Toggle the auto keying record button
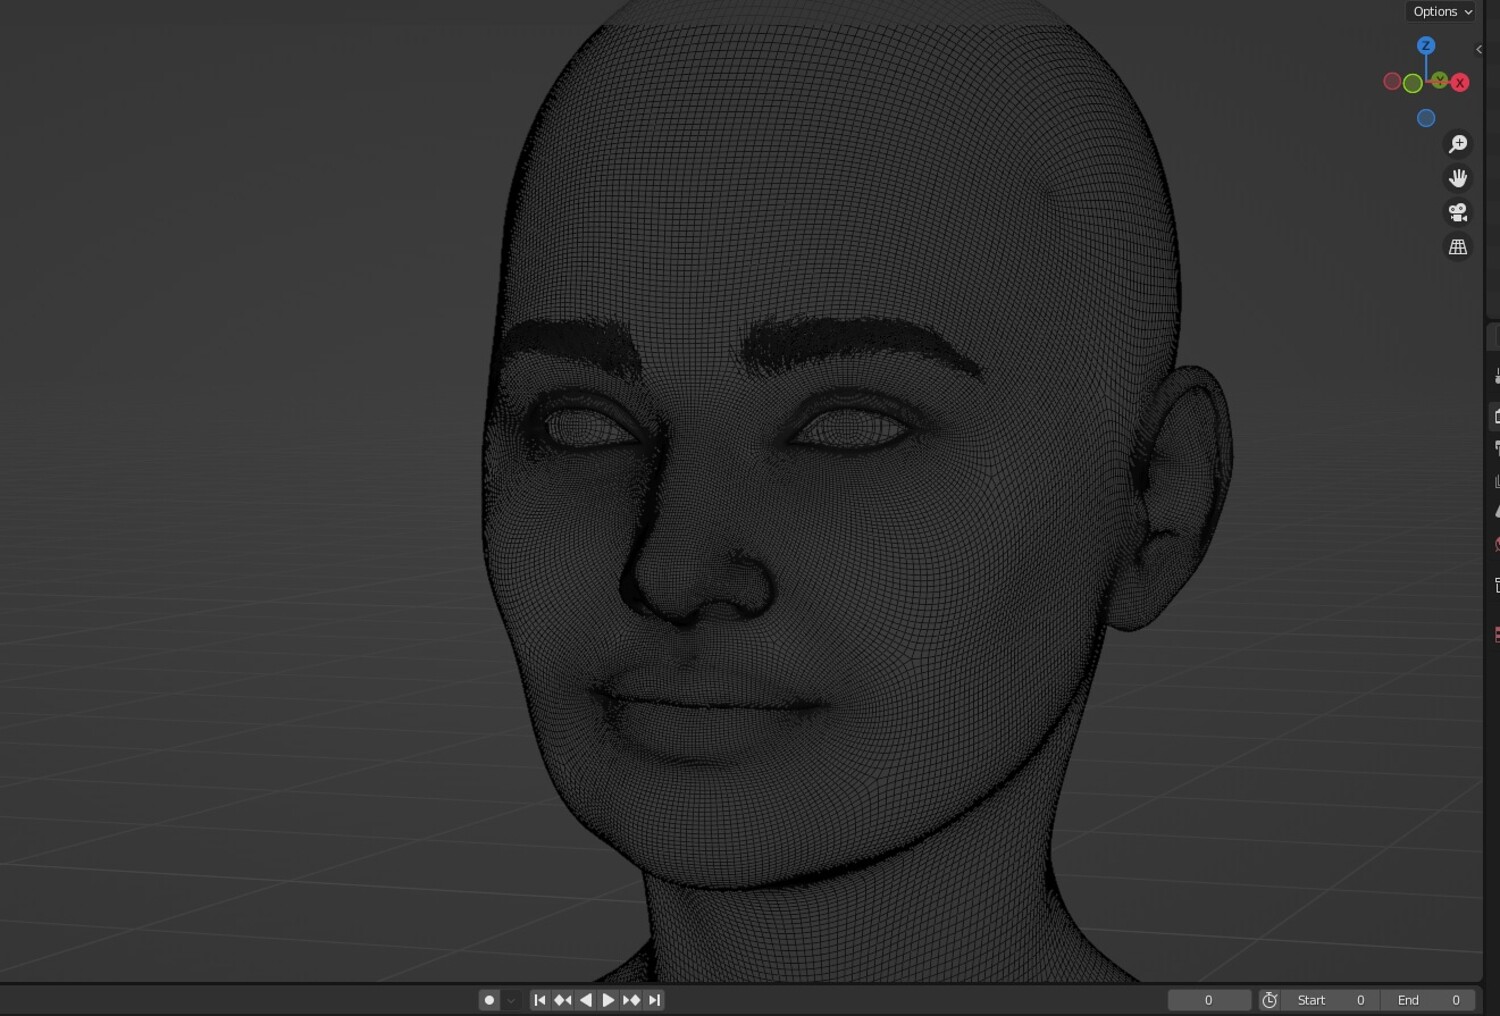Screen dimensions: 1500x1016 pos(489,1000)
